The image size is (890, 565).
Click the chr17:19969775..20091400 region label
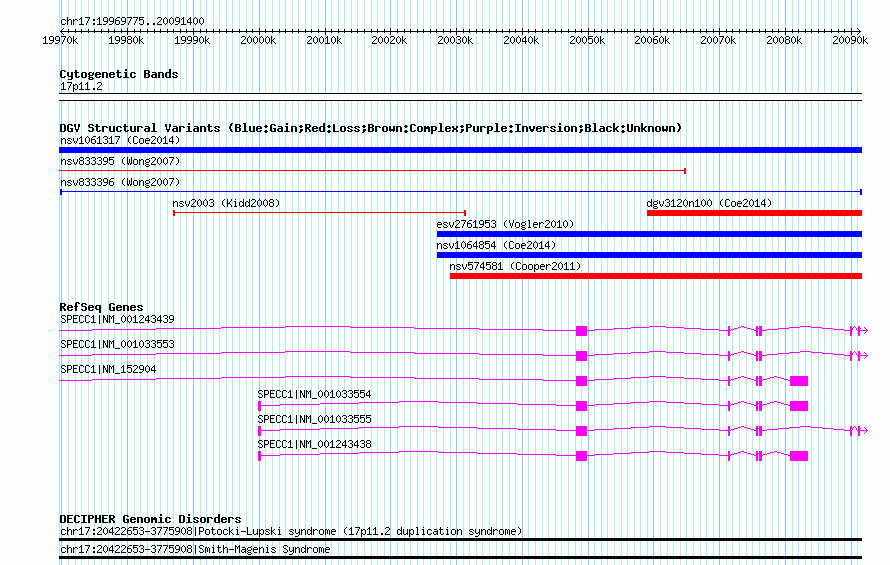click(132, 21)
